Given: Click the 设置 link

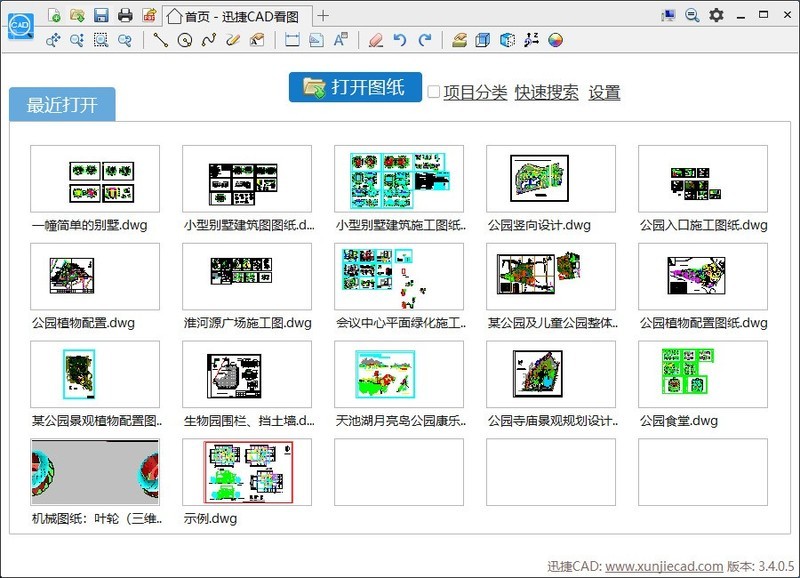Looking at the screenshot, I should tap(604, 93).
